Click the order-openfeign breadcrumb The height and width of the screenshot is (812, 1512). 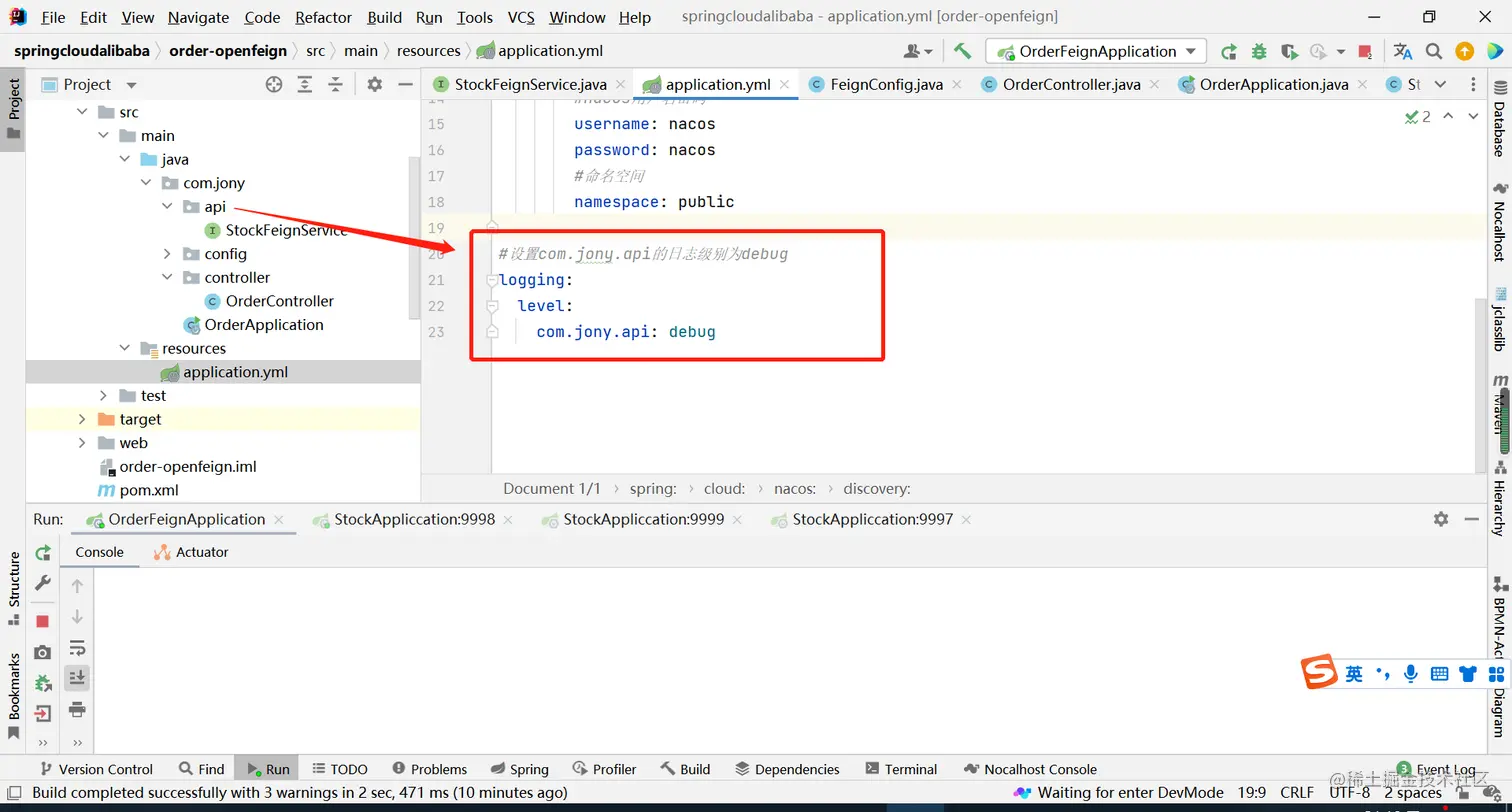(x=228, y=51)
